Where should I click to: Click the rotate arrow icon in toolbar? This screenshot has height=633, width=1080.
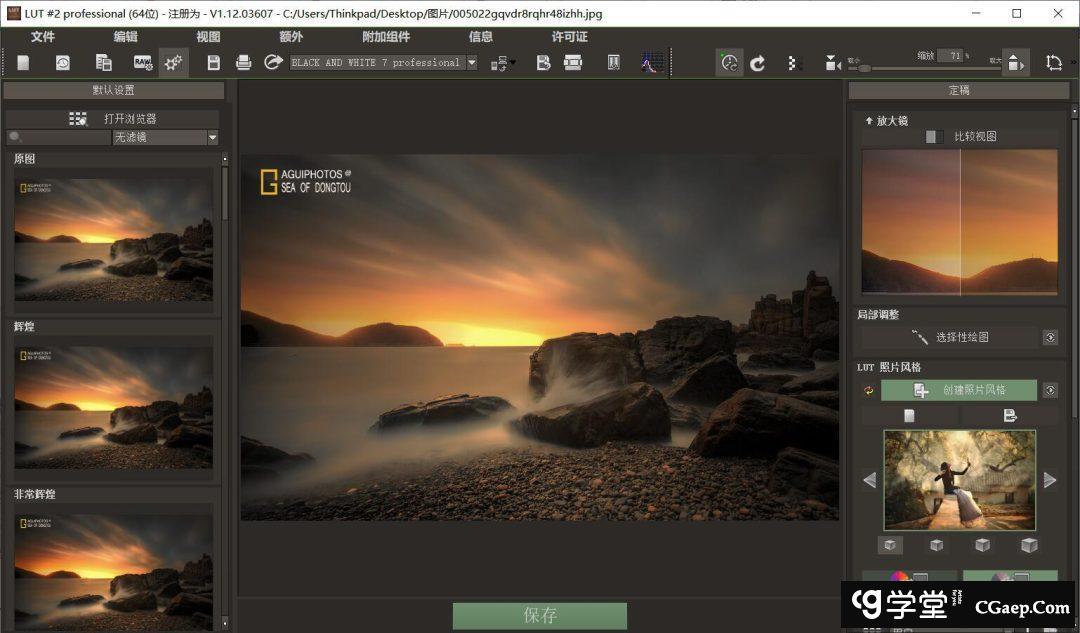[x=758, y=63]
